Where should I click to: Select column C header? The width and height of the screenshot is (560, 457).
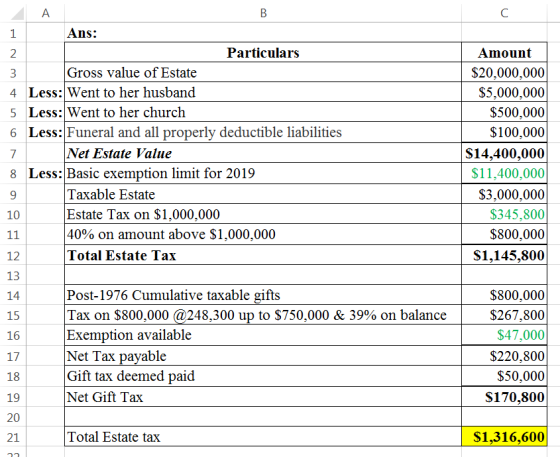(x=504, y=13)
